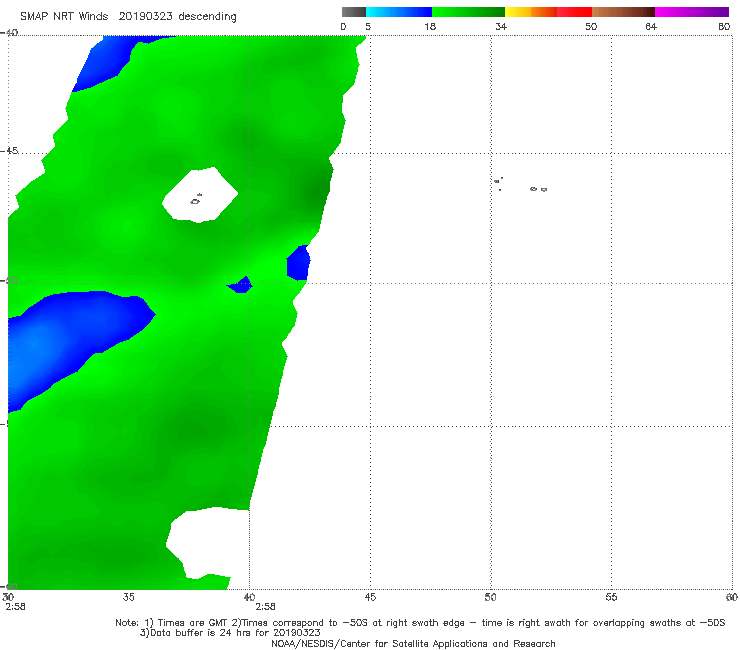The width and height of the screenshot is (740, 650).
Task: Click the '2:58' time under longitude 30
Action: [x=15, y=607]
